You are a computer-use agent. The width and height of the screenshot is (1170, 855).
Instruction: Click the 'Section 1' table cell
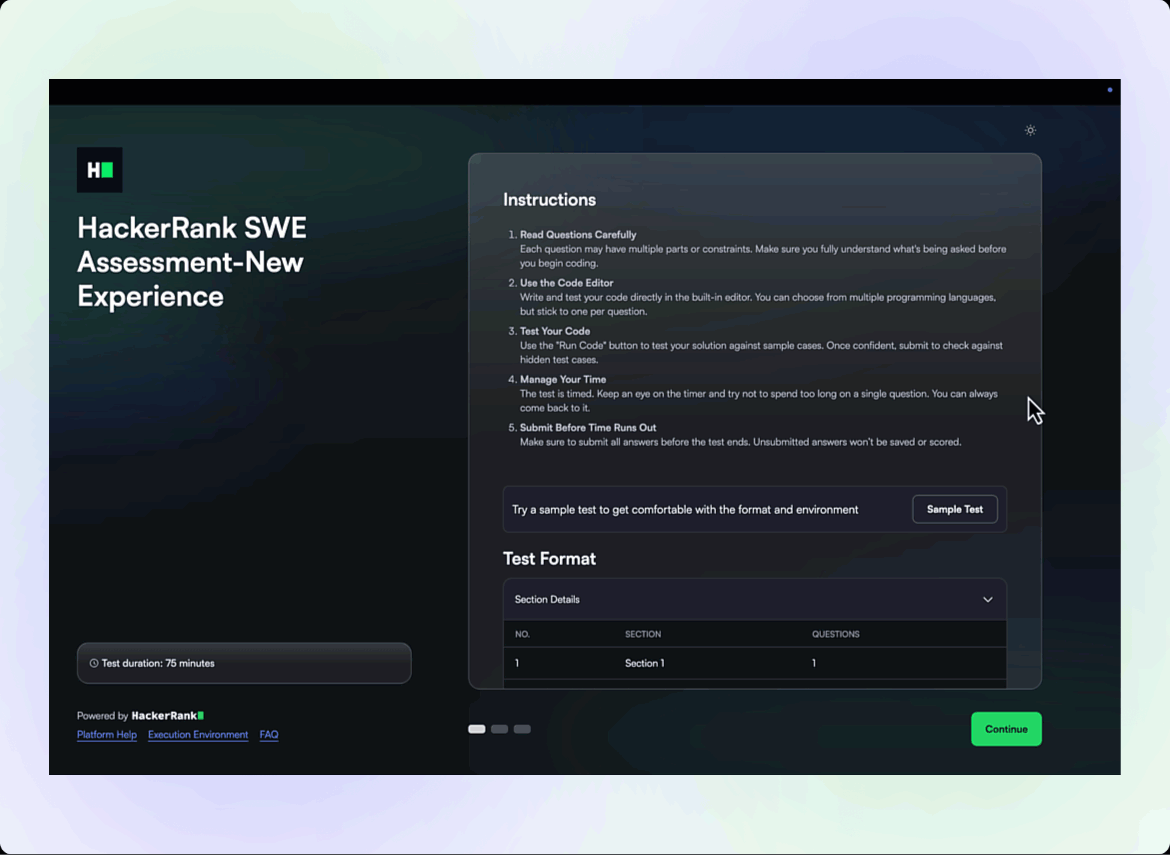(645, 663)
